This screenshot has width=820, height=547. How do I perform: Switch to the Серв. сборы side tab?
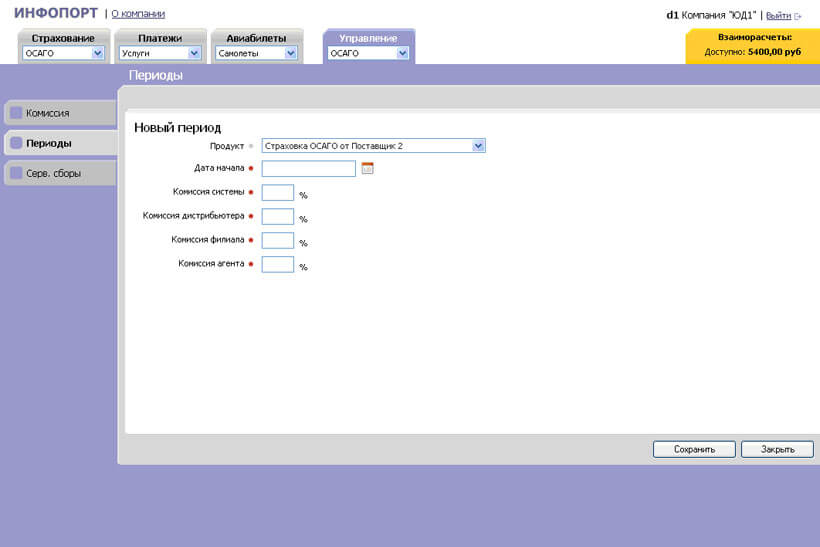pyautogui.click(x=58, y=173)
